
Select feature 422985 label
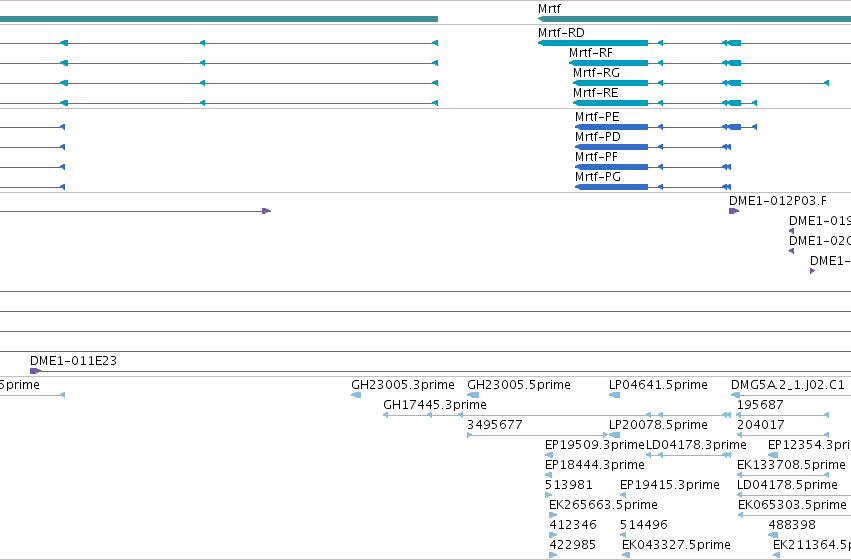(573, 545)
